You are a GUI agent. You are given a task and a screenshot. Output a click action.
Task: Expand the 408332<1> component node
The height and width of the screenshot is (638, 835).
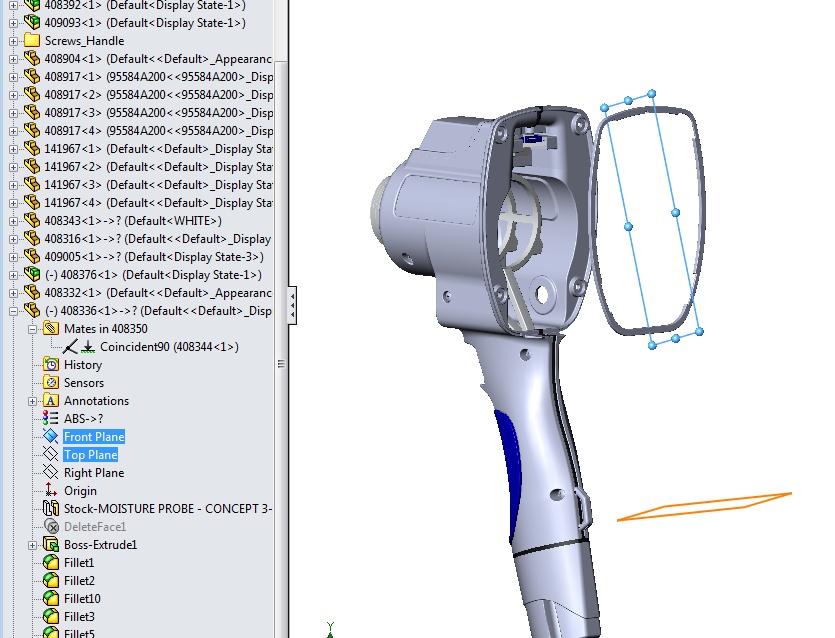coord(13,293)
